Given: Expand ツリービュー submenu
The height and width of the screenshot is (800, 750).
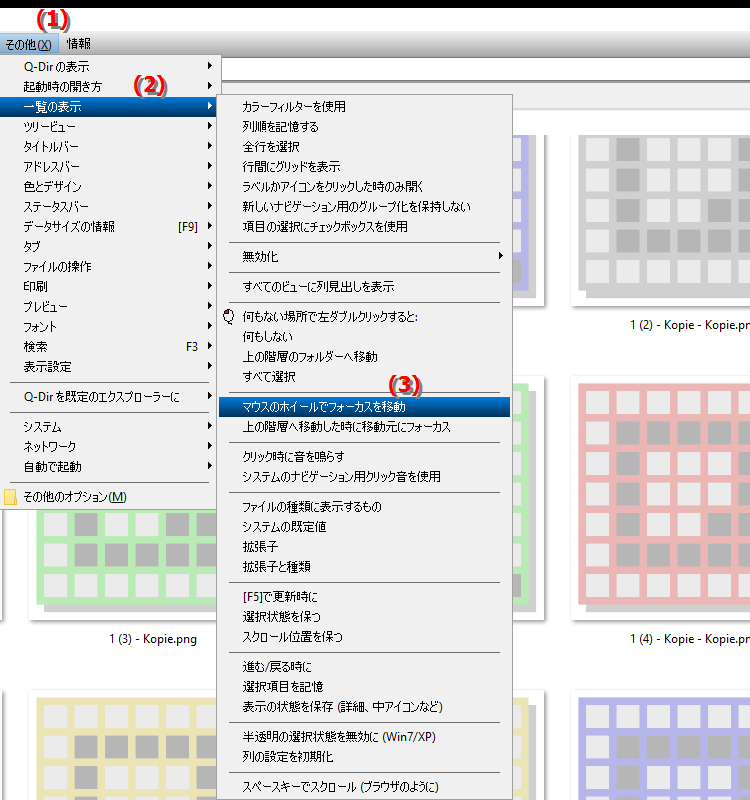Looking at the screenshot, I should click(x=110, y=127).
